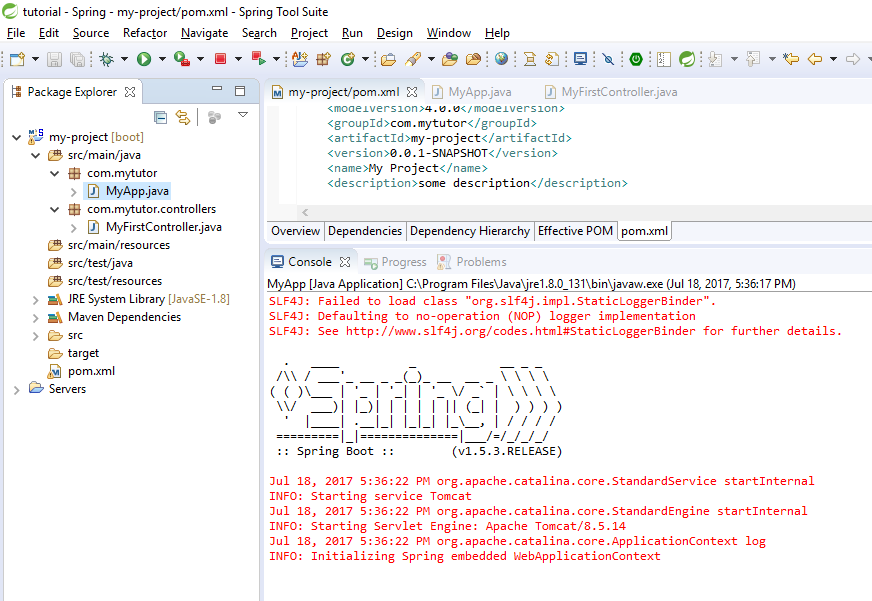Click the New Java Project icon

[300, 59]
